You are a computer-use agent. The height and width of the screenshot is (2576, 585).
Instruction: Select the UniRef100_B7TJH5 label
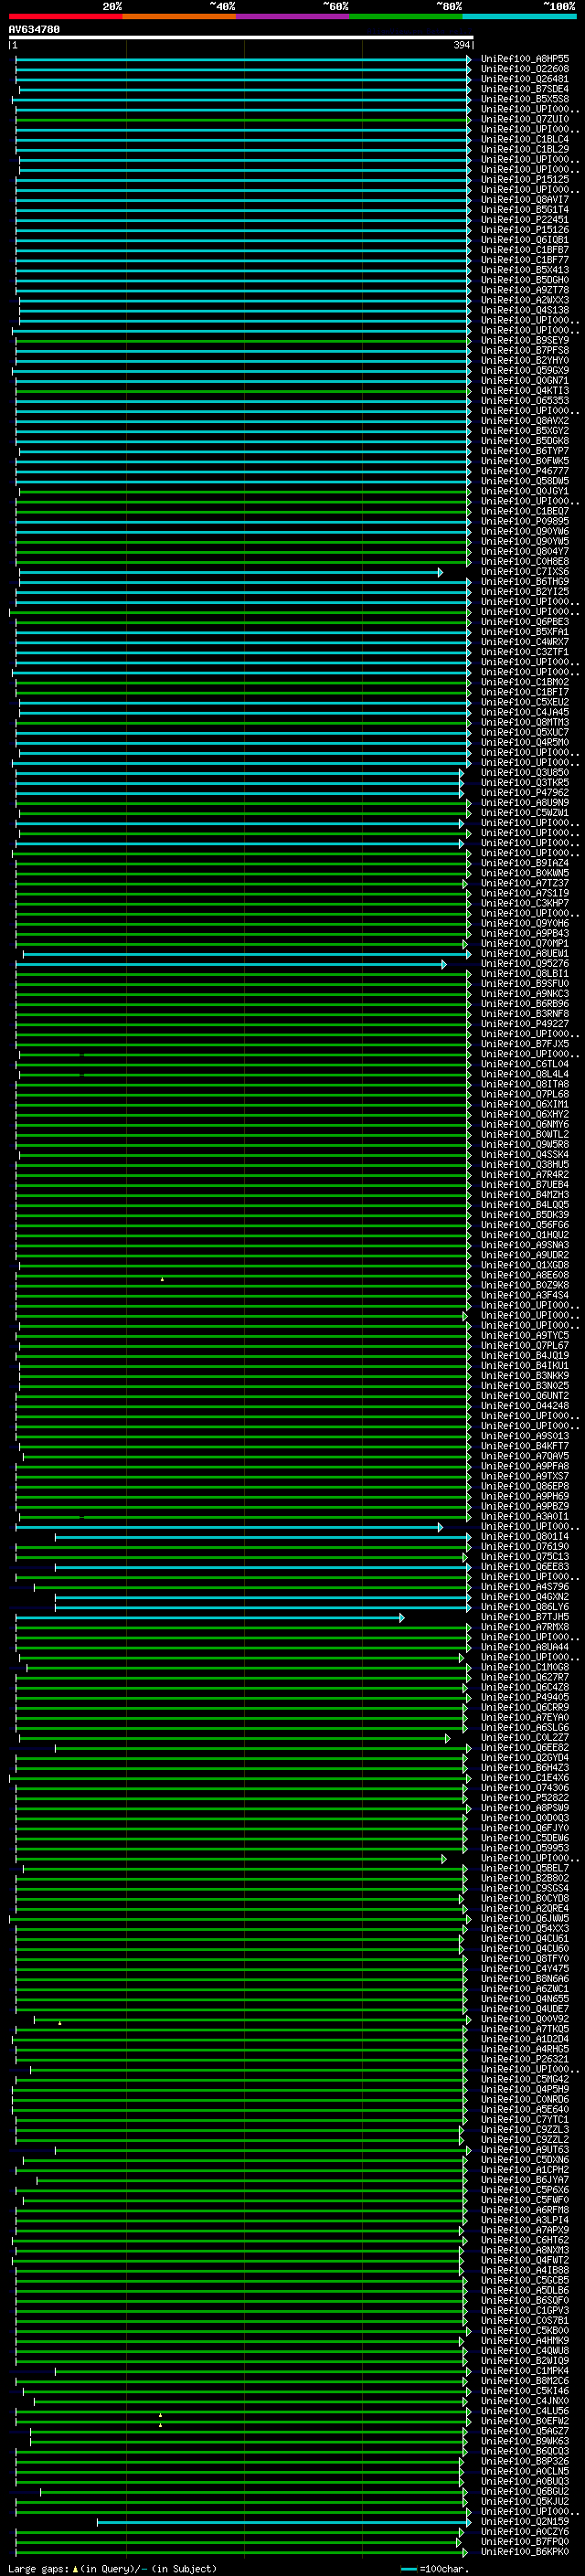click(x=524, y=1617)
